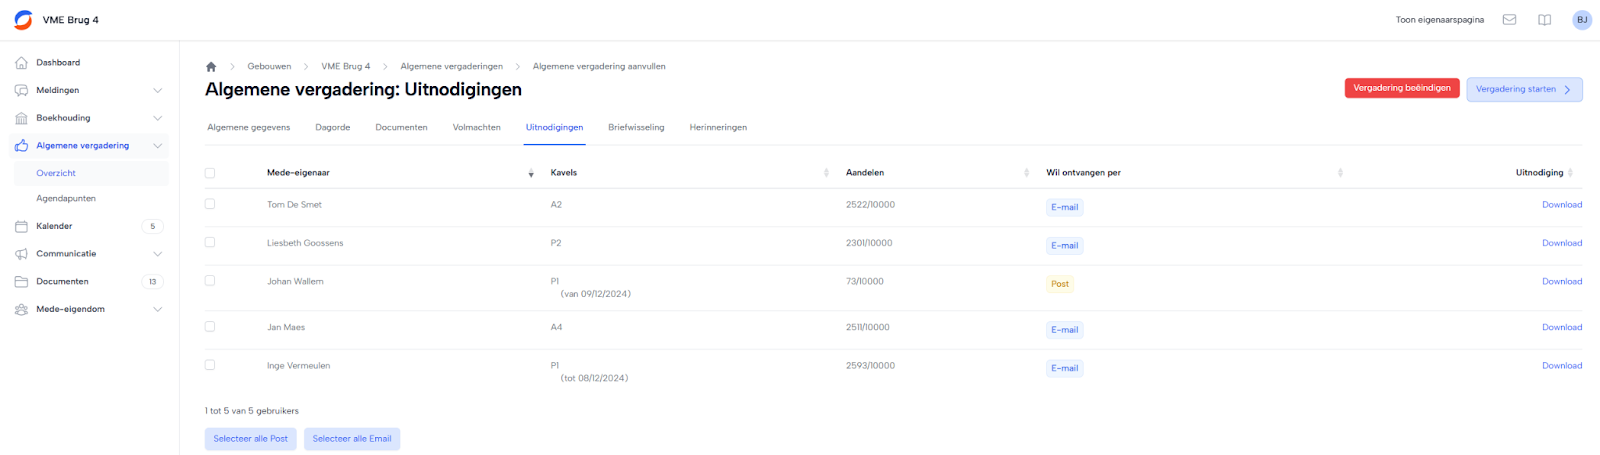Image resolution: width=1600 pixels, height=455 pixels.
Task: Expand the Mede-eigendom sidebar chevron
Action: (157, 310)
